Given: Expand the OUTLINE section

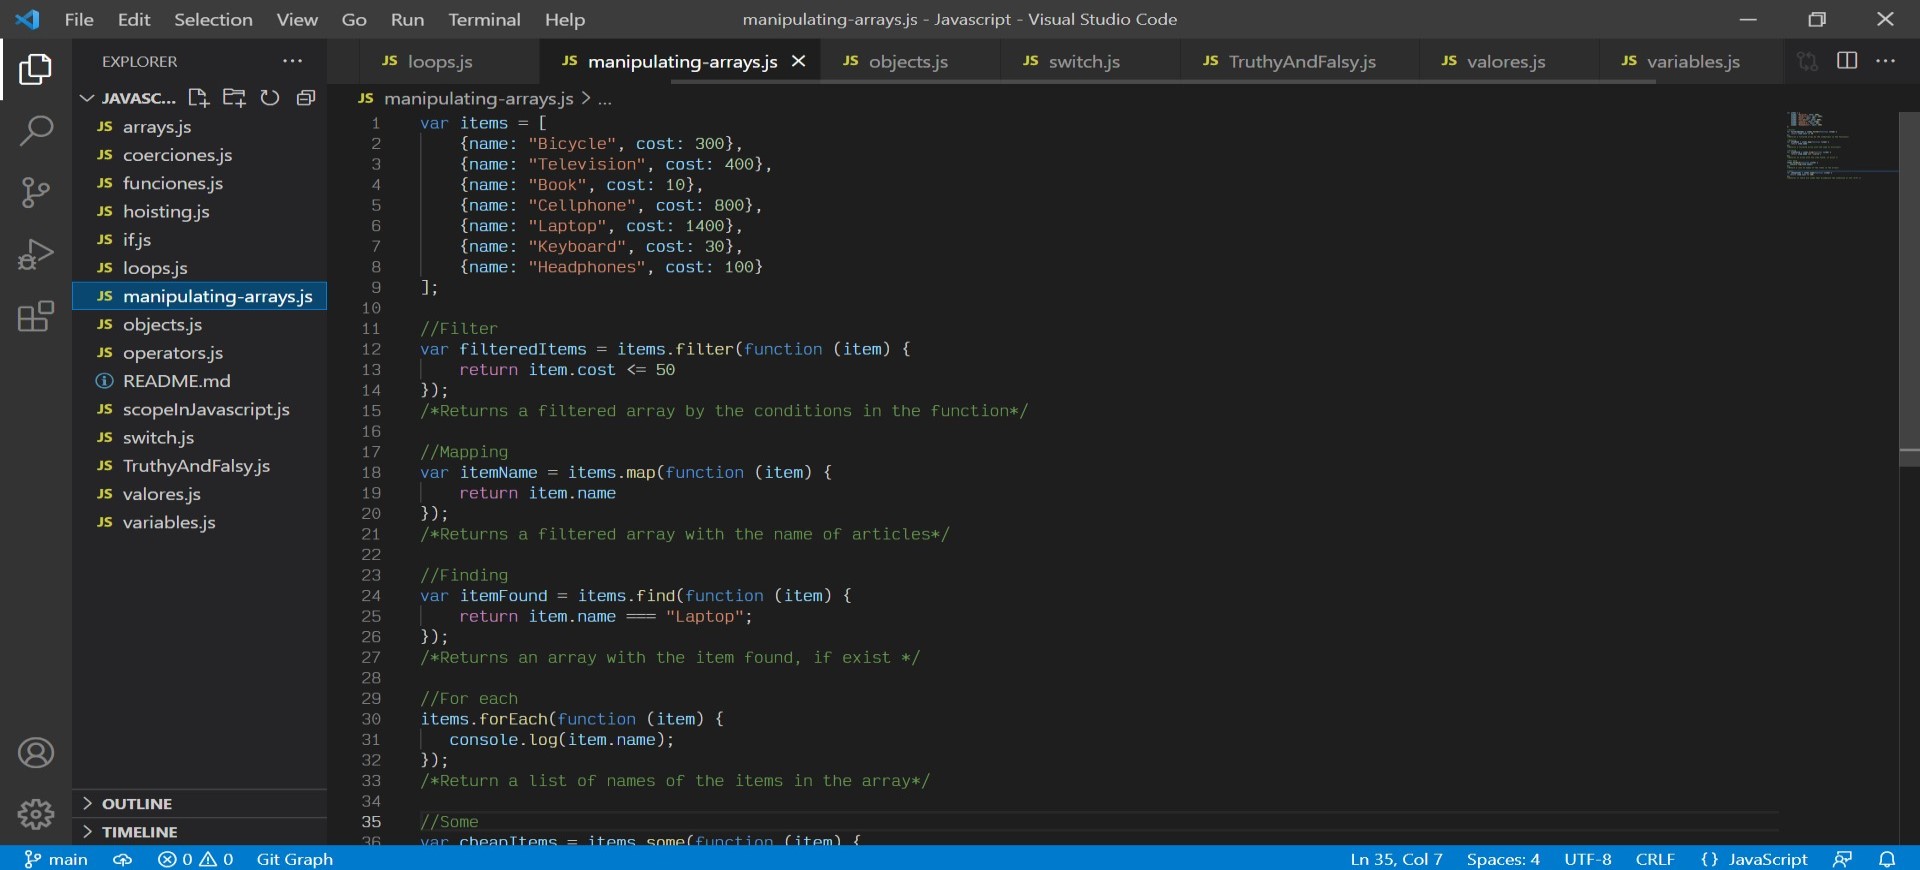Looking at the screenshot, I should pos(137,804).
